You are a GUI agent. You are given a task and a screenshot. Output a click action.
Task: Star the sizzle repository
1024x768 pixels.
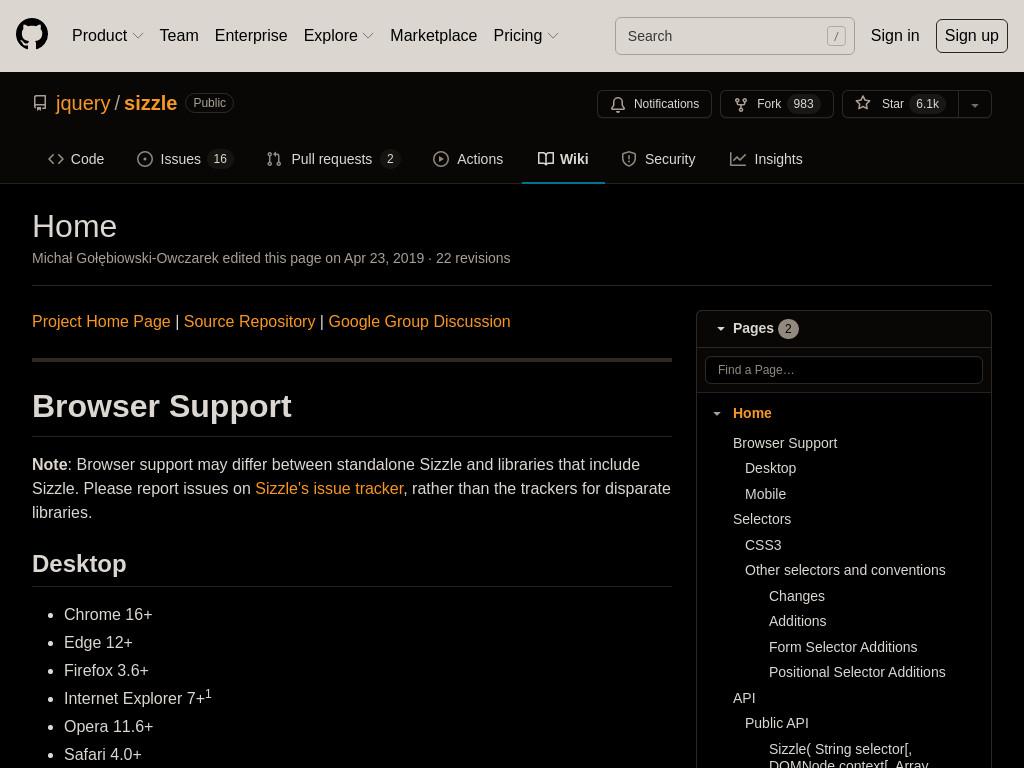click(900, 104)
